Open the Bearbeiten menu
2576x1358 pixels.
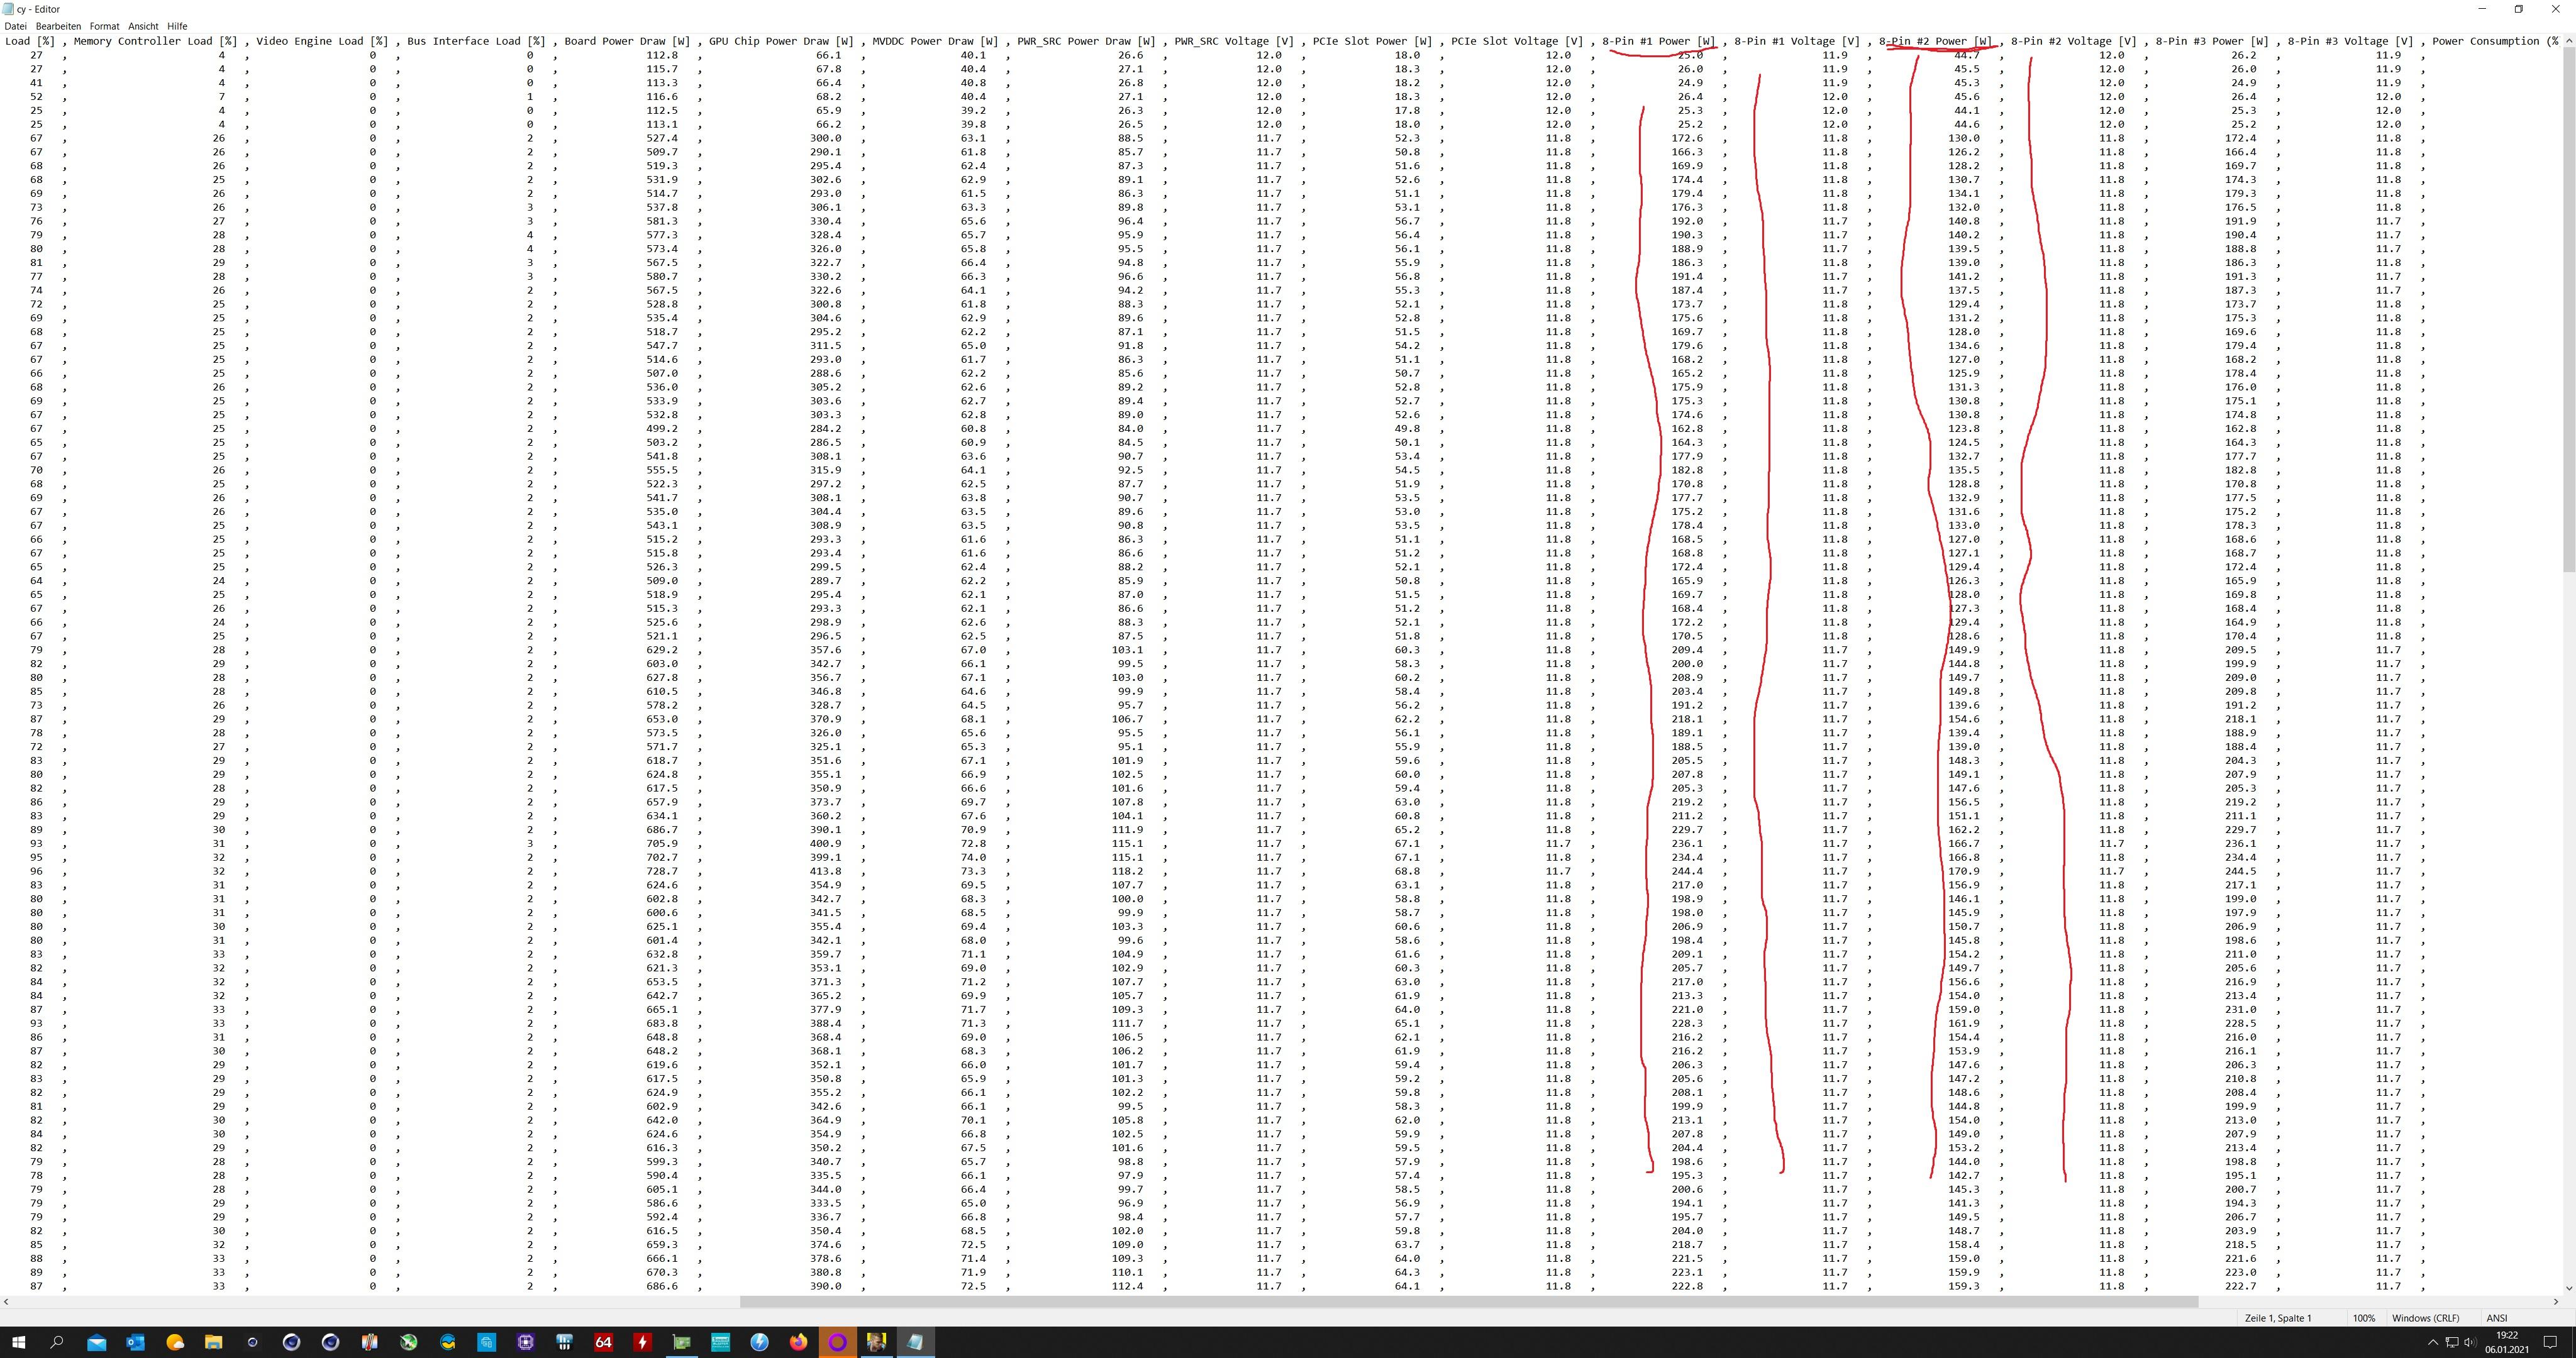point(58,26)
